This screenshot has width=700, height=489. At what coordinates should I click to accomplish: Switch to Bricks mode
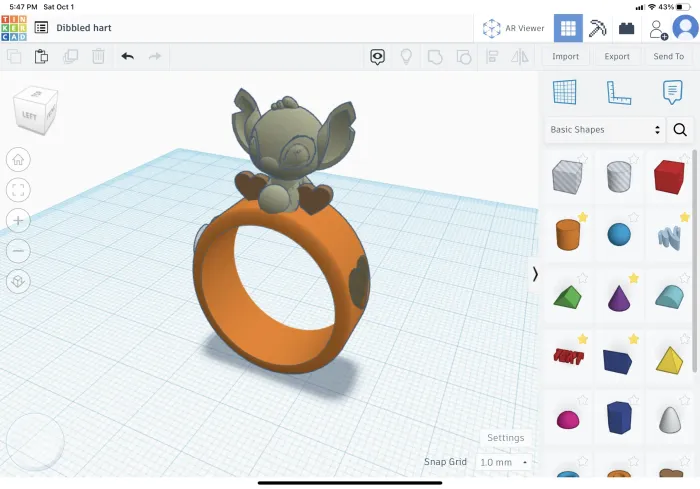626,29
